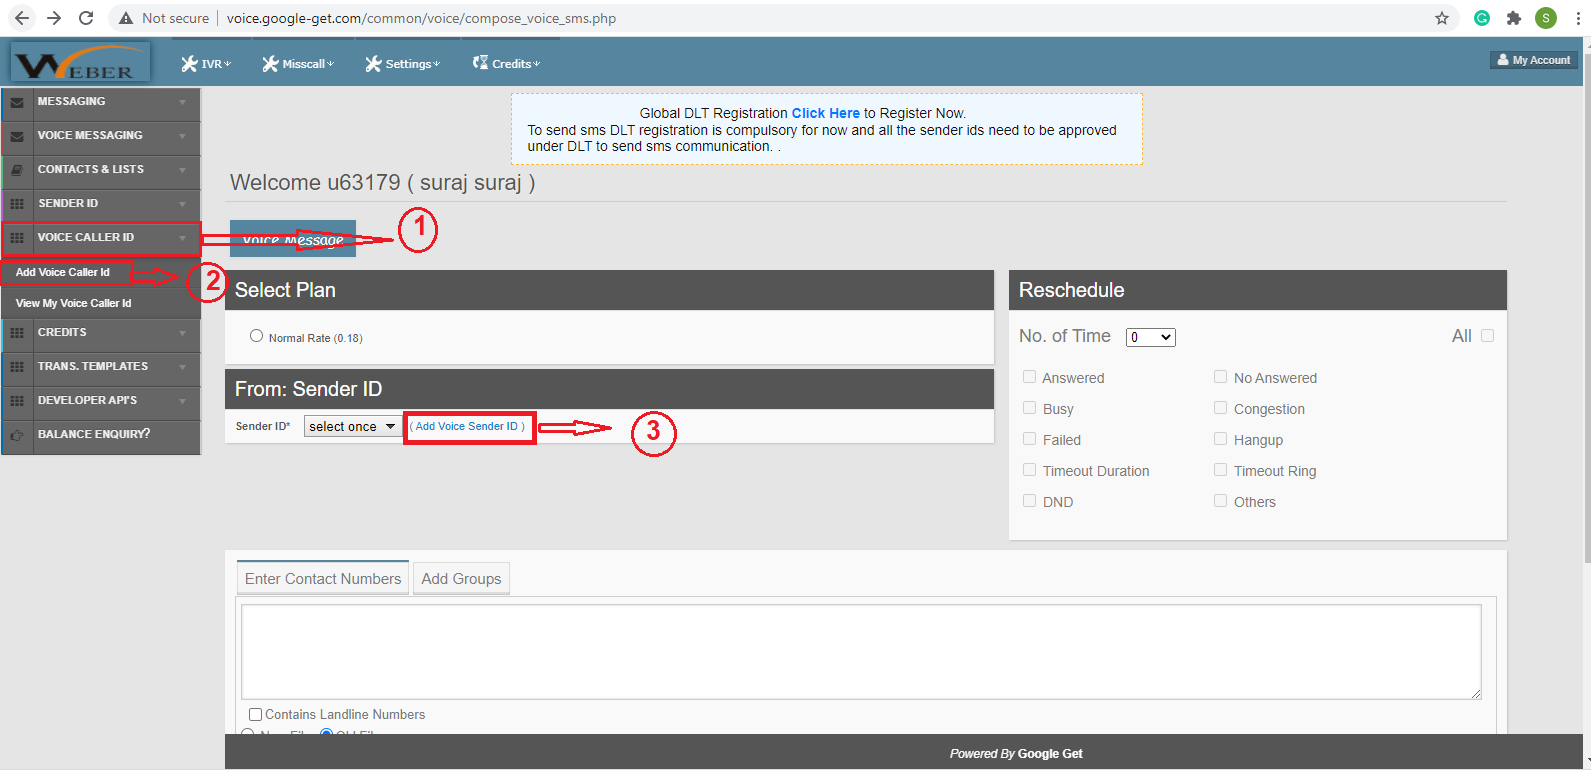This screenshot has width=1593, height=770.
Task: Expand the Credits sidebar section
Action: (100, 333)
